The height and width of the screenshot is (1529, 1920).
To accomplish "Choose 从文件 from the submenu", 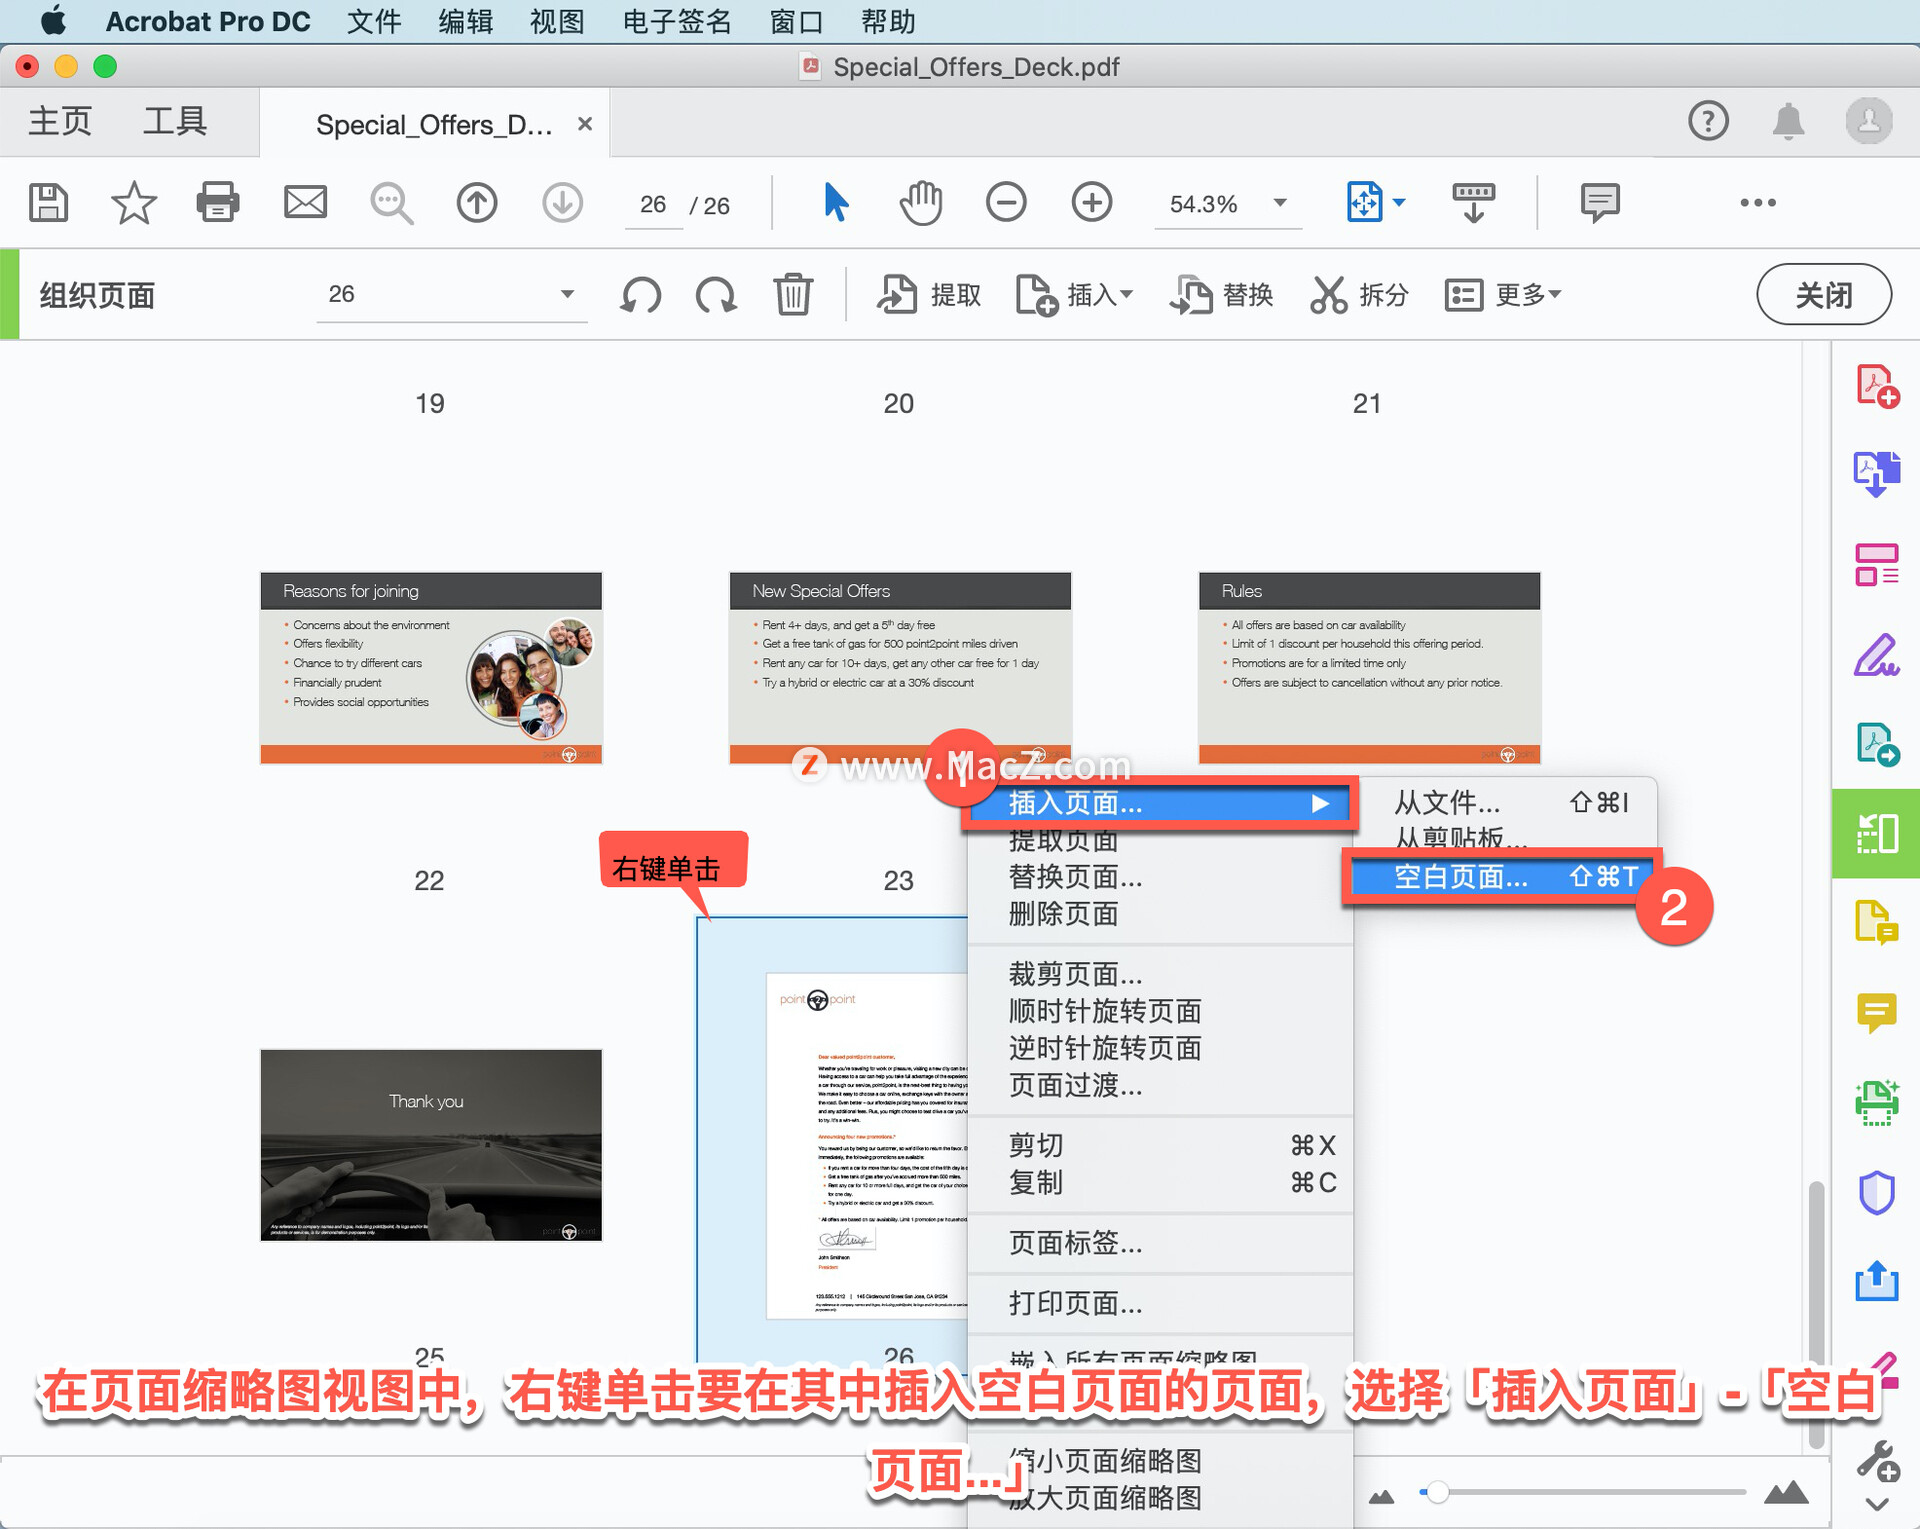I will (x=1510, y=802).
